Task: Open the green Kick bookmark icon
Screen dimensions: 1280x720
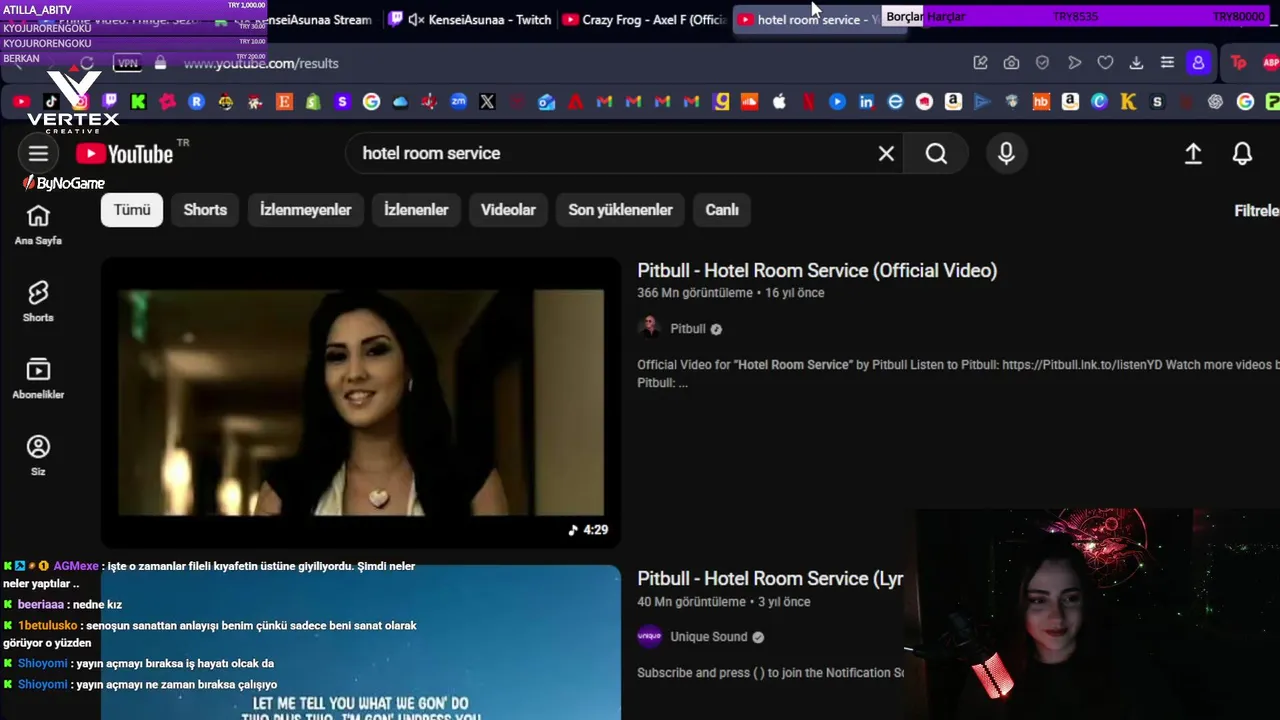Action: tap(138, 101)
